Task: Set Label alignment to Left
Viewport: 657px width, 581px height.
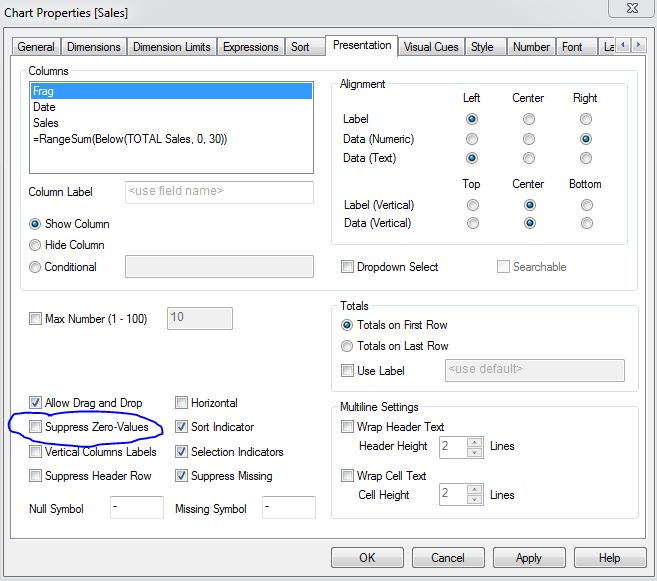Action: (472, 119)
